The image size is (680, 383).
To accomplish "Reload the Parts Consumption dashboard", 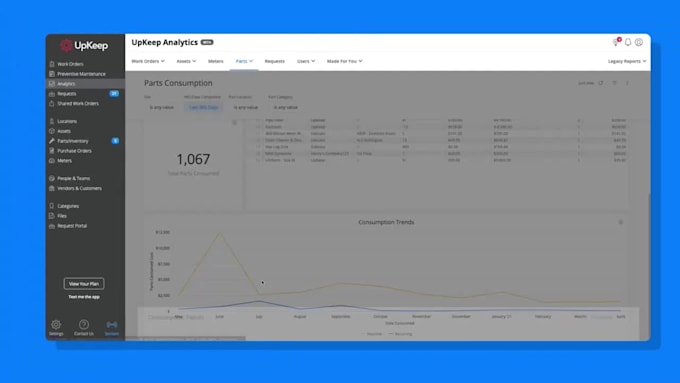I will point(601,83).
